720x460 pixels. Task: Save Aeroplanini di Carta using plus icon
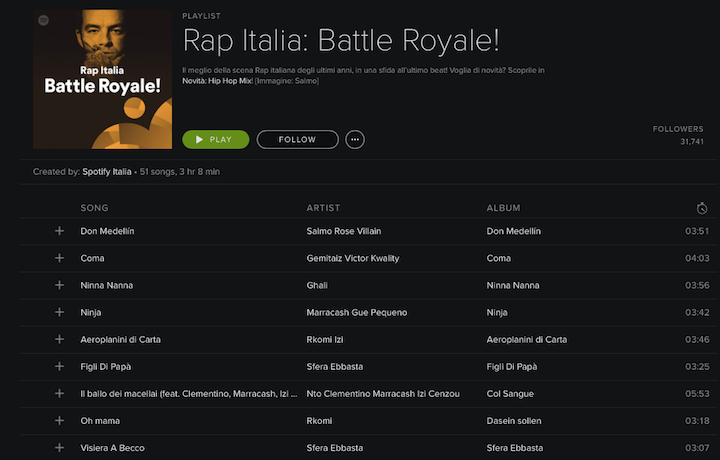click(59, 339)
